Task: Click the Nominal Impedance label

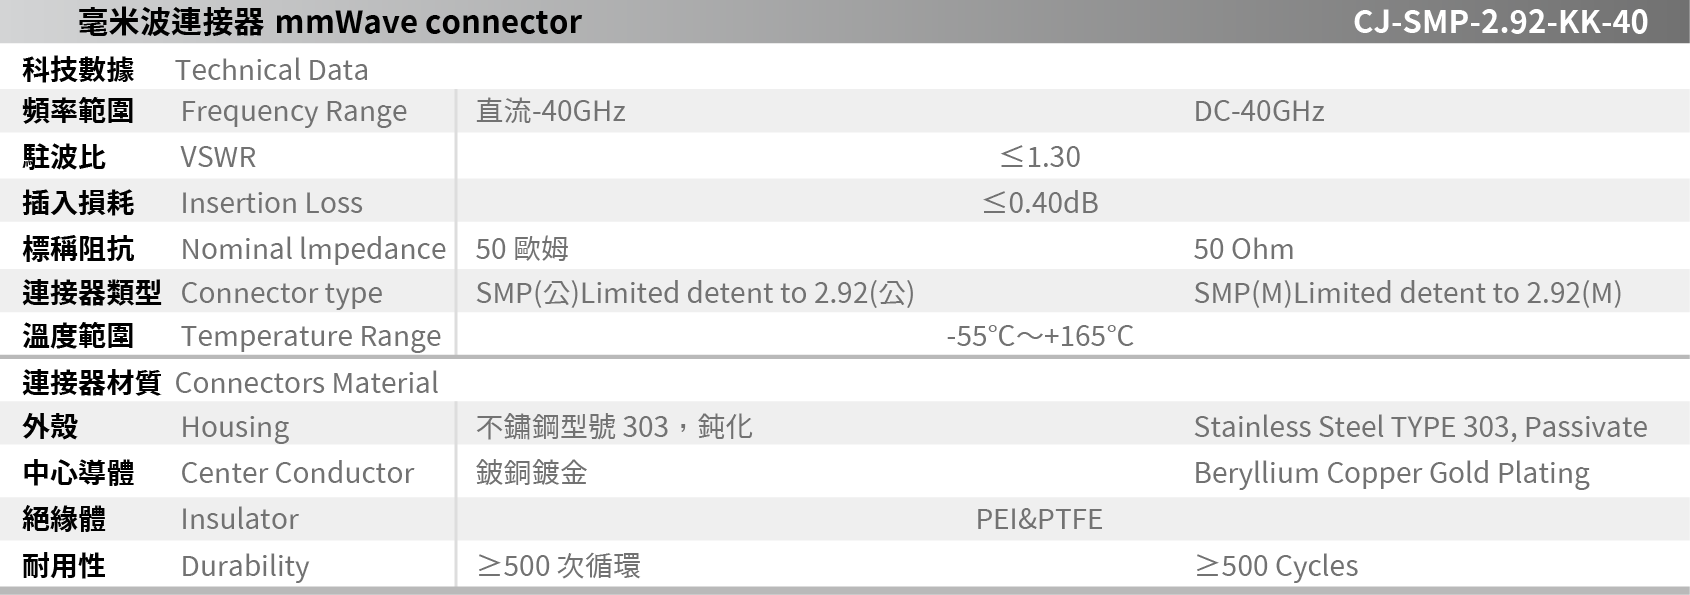Action: 313,249
